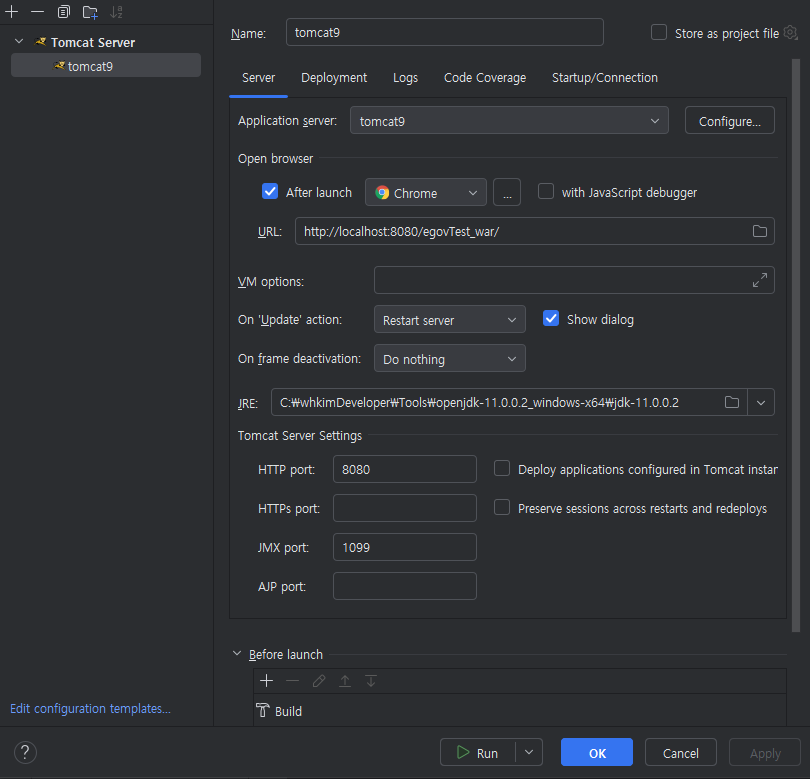This screenshot has height=779, width=810.
Task: Add new run configuration with plus icon
Action: 11,11
